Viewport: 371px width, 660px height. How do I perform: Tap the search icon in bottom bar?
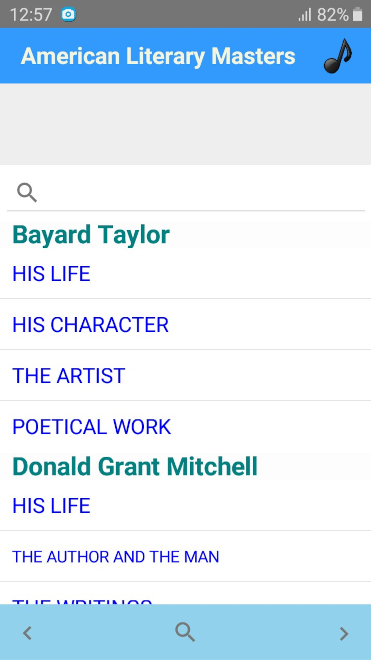pyautogui.click(x=185, y=632)
